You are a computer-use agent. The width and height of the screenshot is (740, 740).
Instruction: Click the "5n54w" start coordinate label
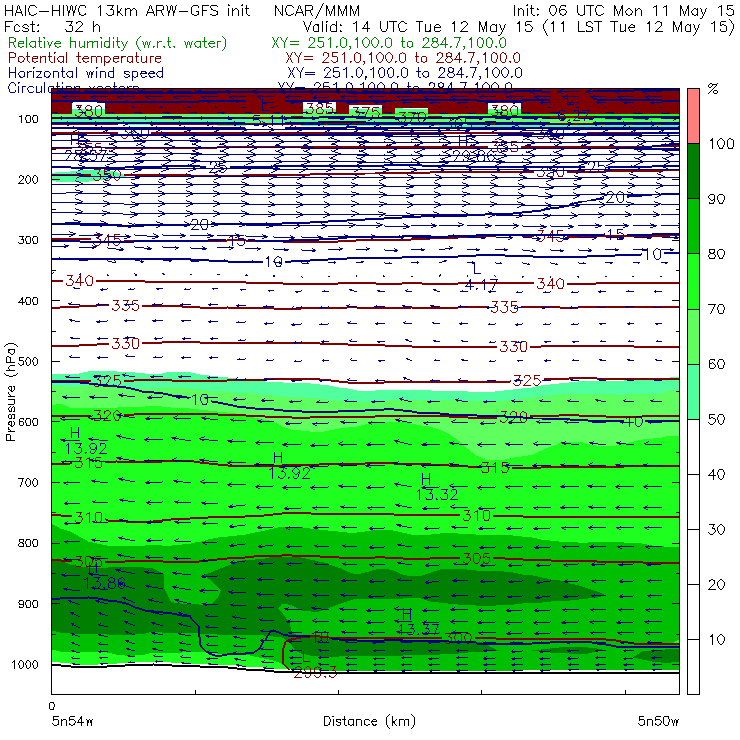pos(73,721)
